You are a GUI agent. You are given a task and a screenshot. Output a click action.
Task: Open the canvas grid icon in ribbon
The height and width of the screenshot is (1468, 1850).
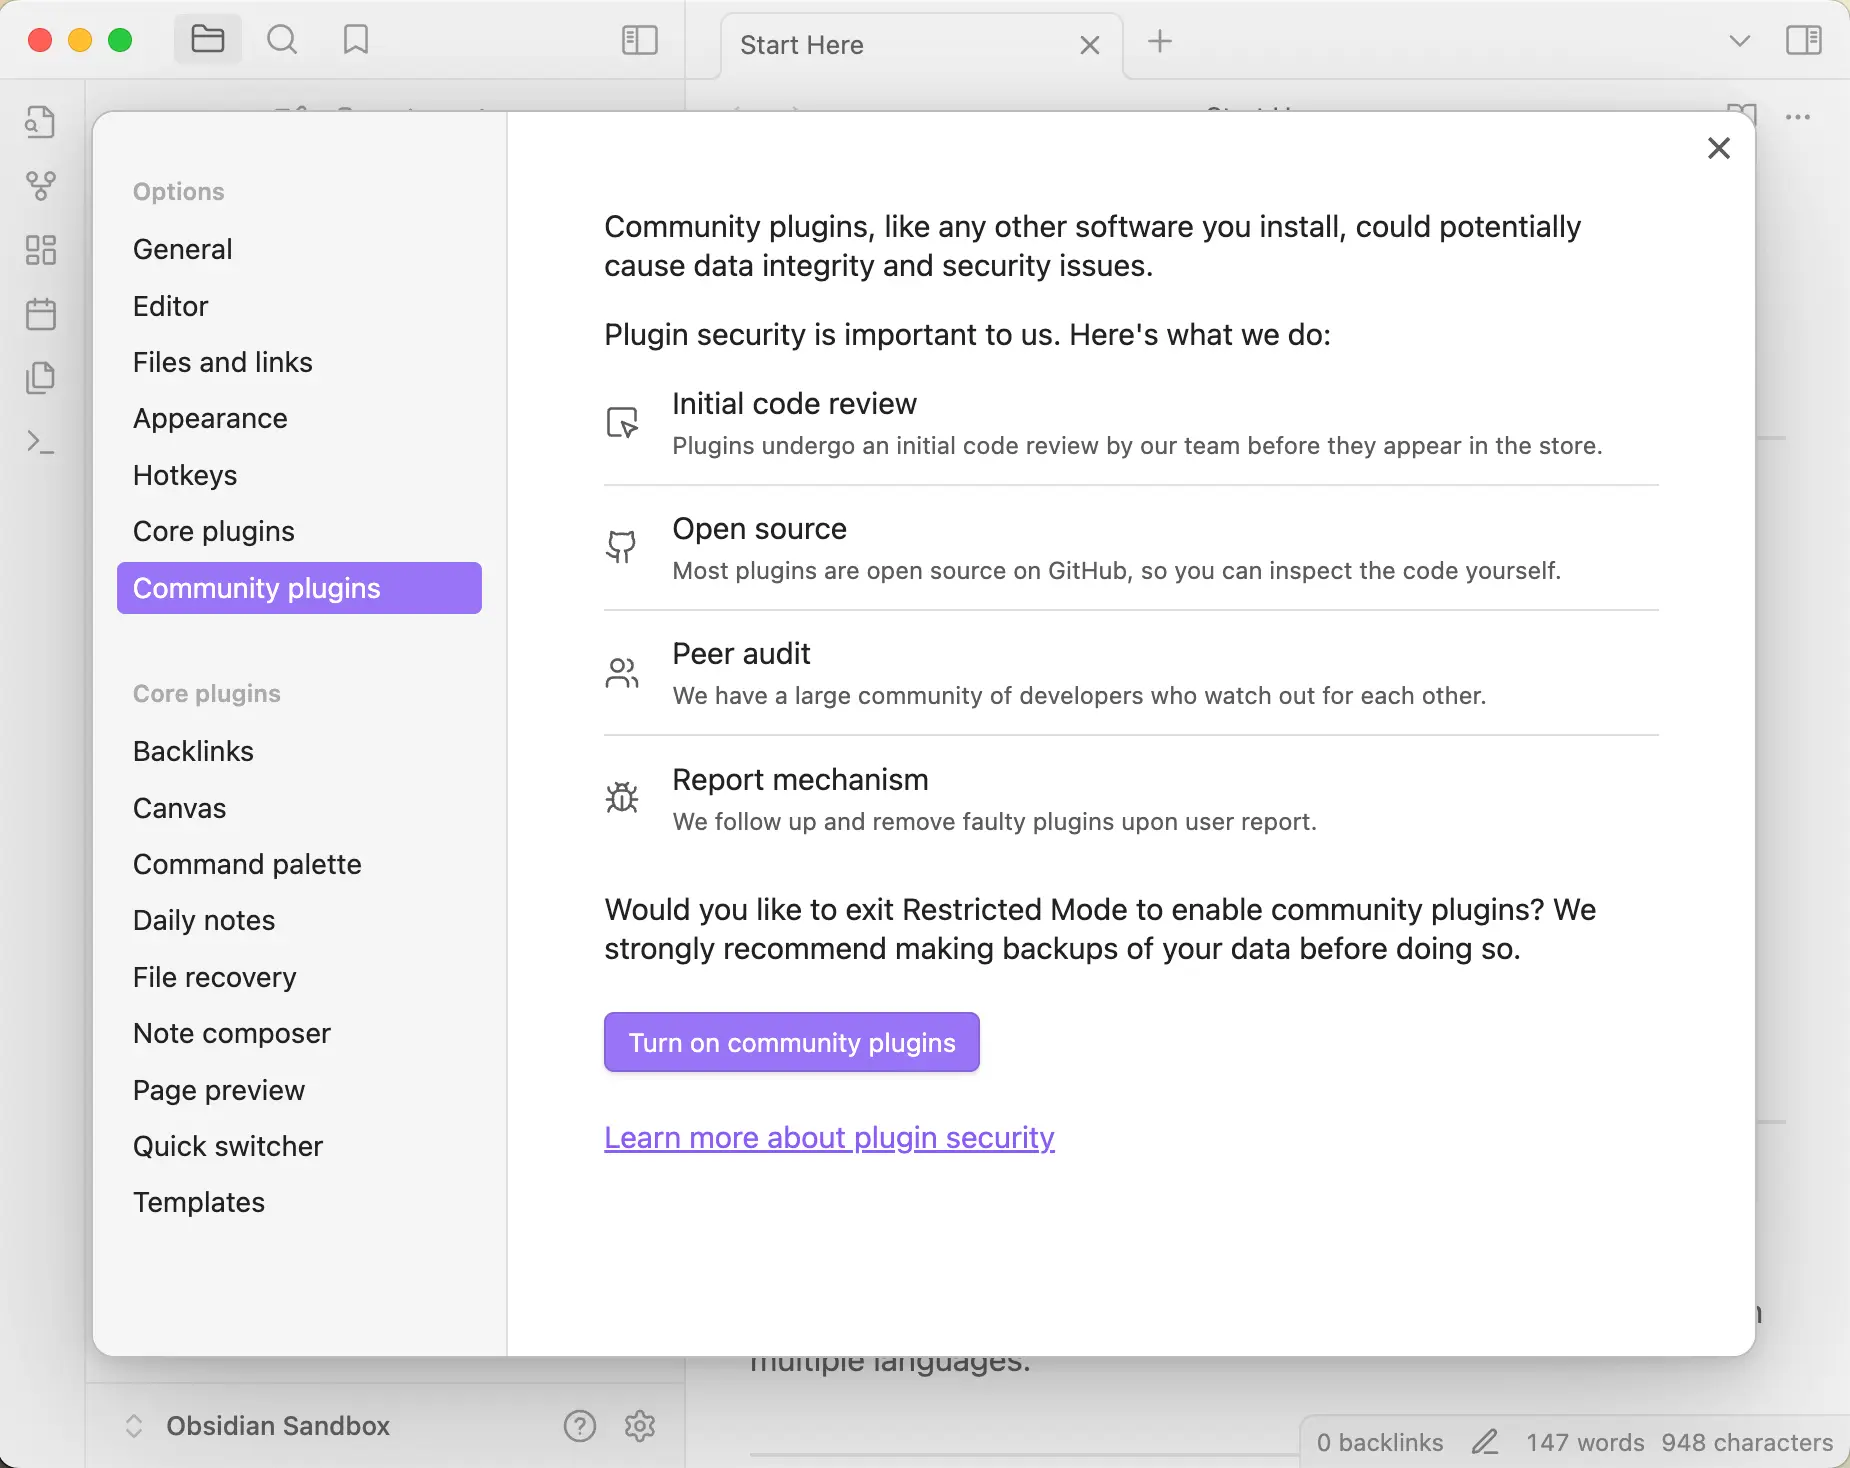click(x=41, y=250)
